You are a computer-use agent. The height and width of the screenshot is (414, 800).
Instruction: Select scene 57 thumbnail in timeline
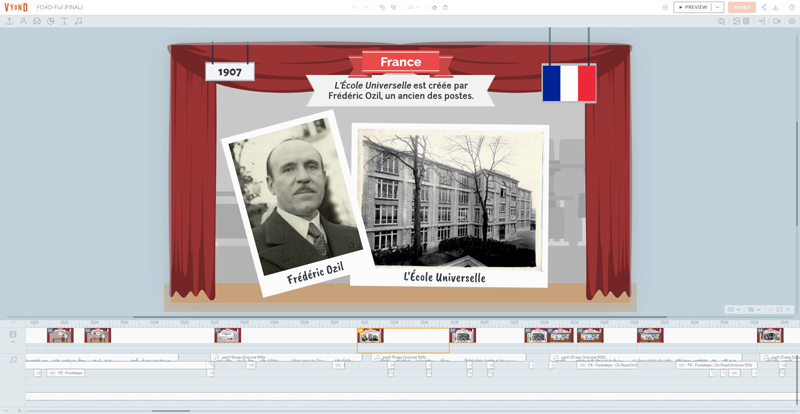point(228,335)
